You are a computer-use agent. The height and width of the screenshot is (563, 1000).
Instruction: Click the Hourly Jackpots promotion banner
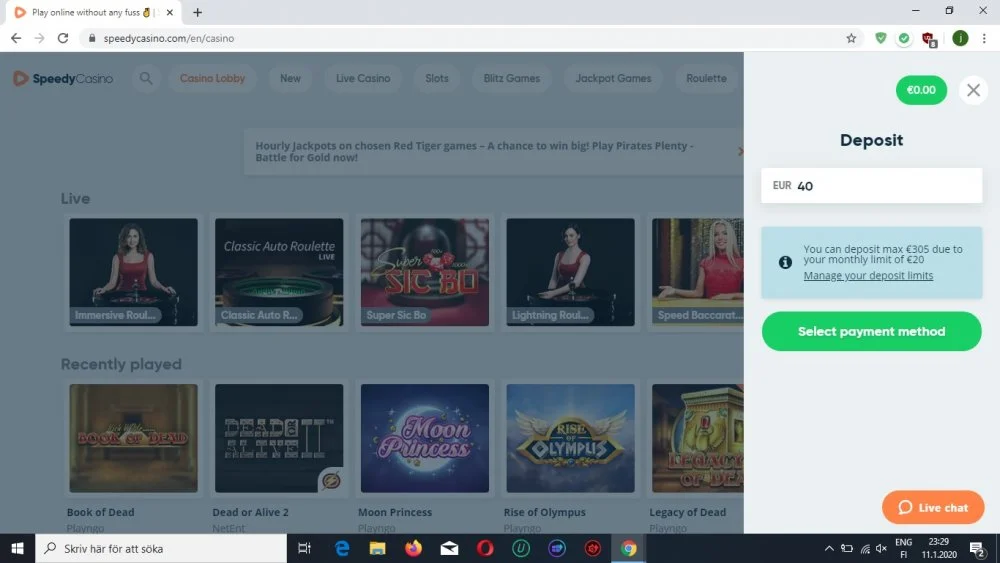point(494,152)
